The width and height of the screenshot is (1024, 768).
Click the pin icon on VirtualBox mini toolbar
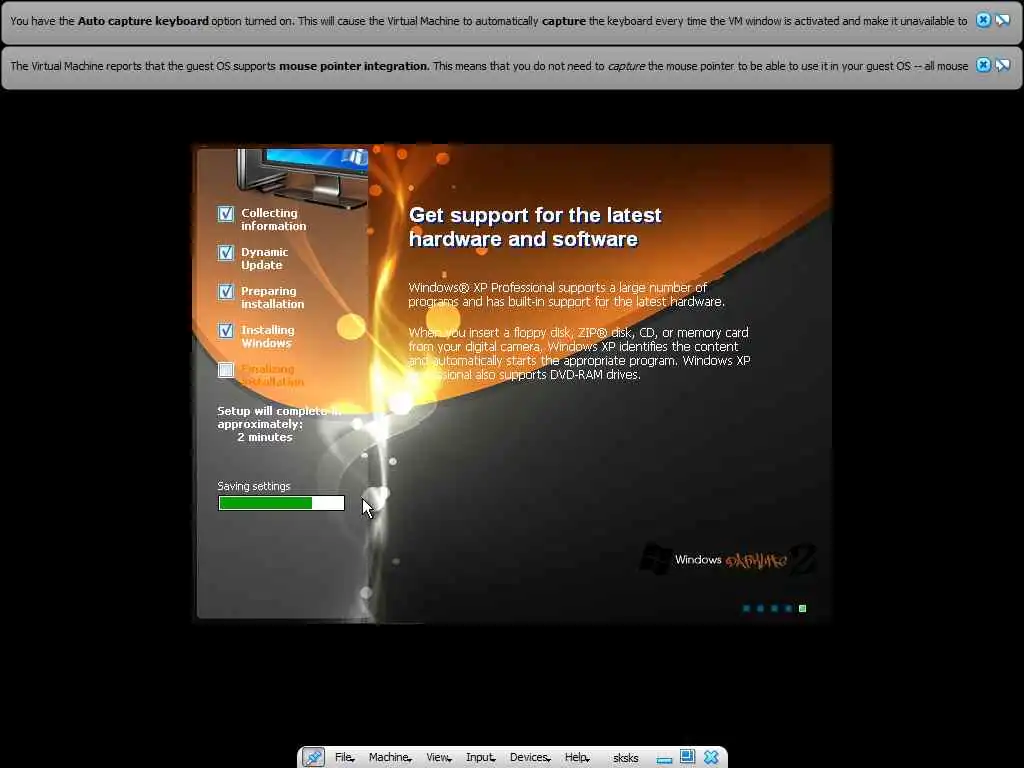click(313, 758)
